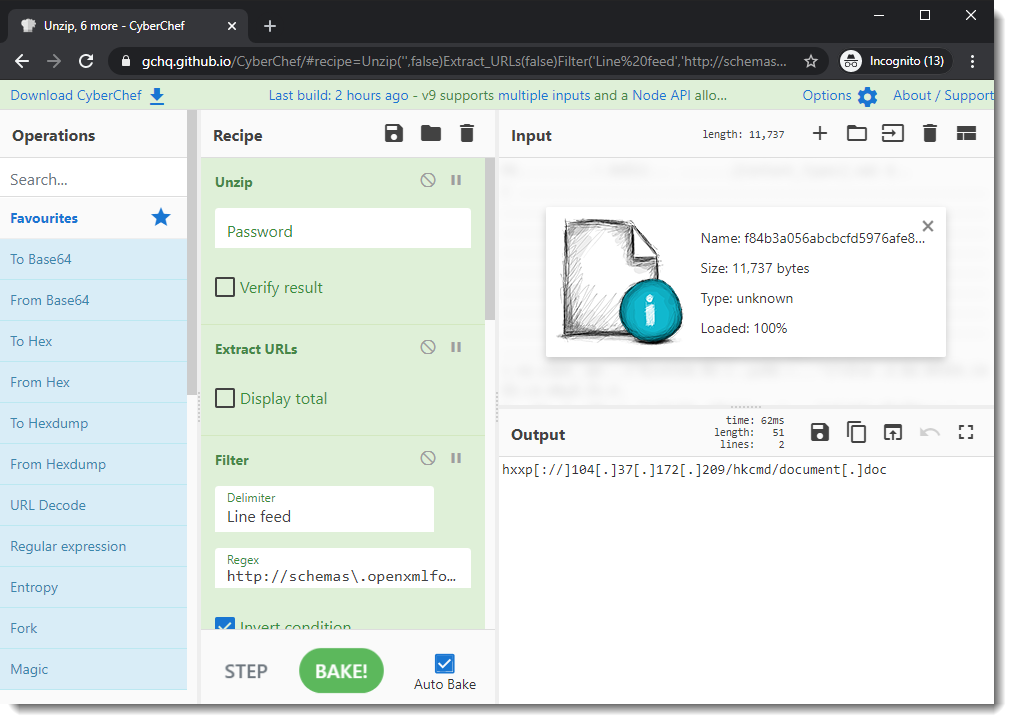Click the browser address bar
Screen dimensions: 1014x724
pyautogui.click(x=464, y=61)
